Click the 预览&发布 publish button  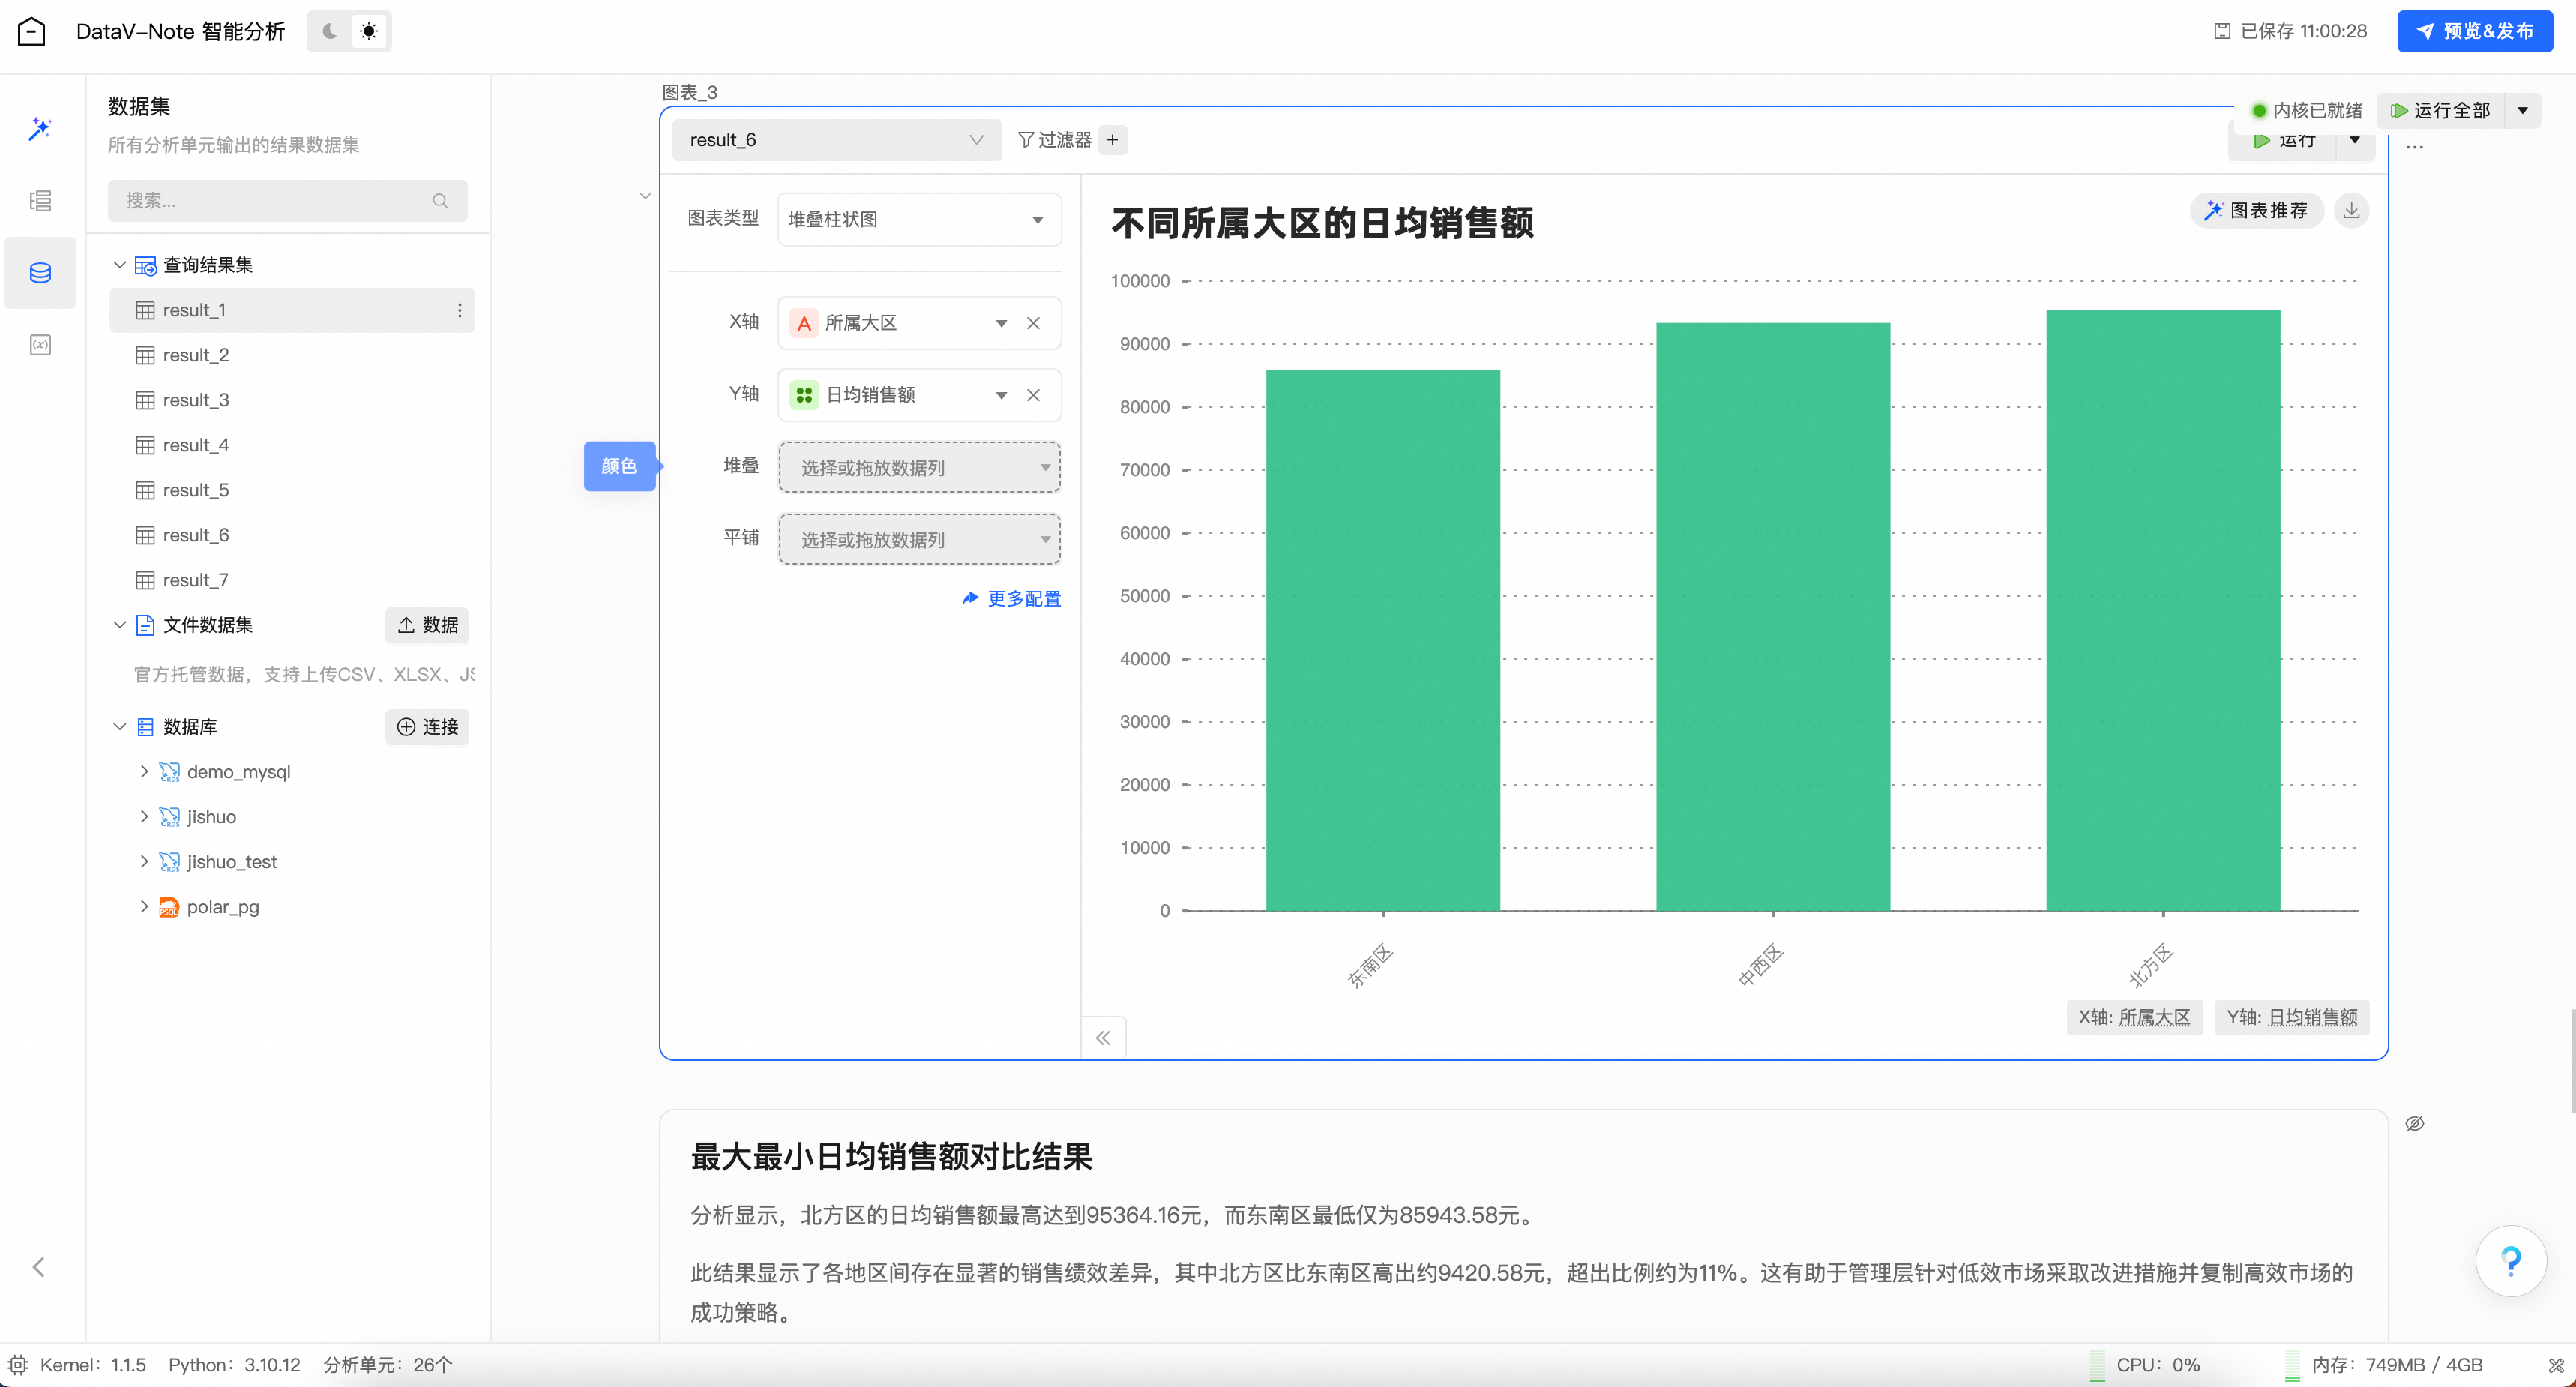pos(2474,32)
